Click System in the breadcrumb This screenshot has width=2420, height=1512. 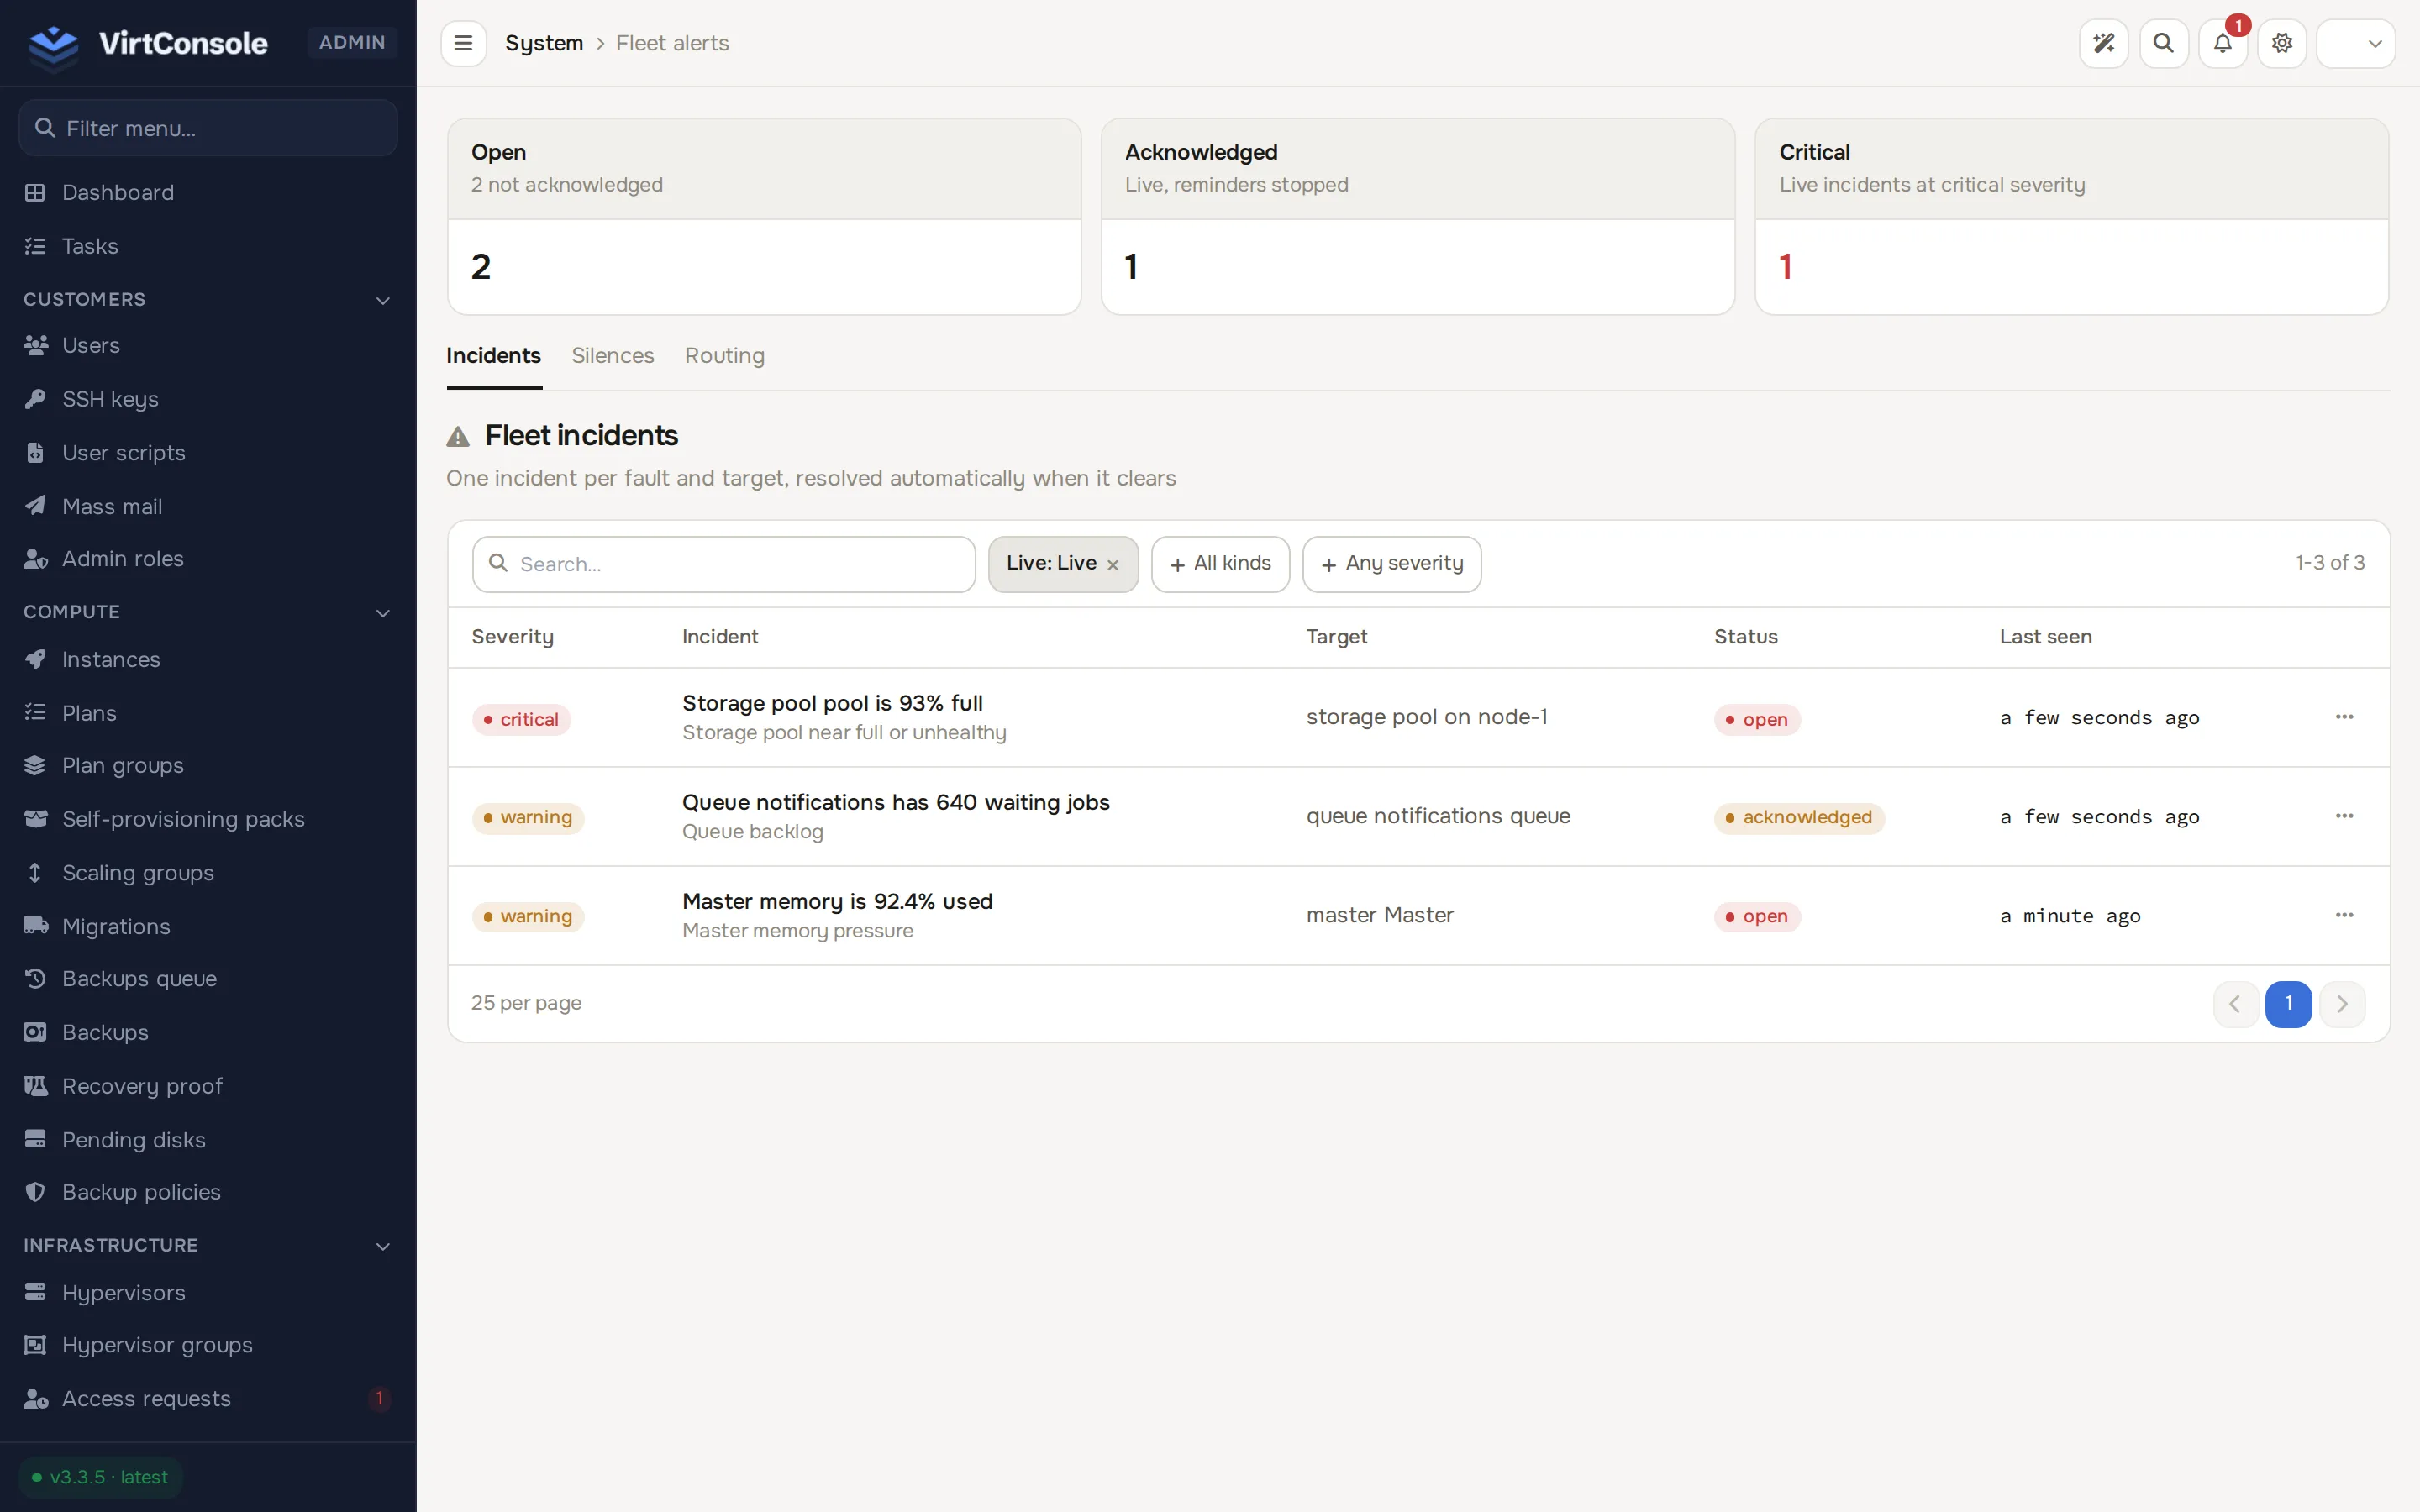pos(544,43)
